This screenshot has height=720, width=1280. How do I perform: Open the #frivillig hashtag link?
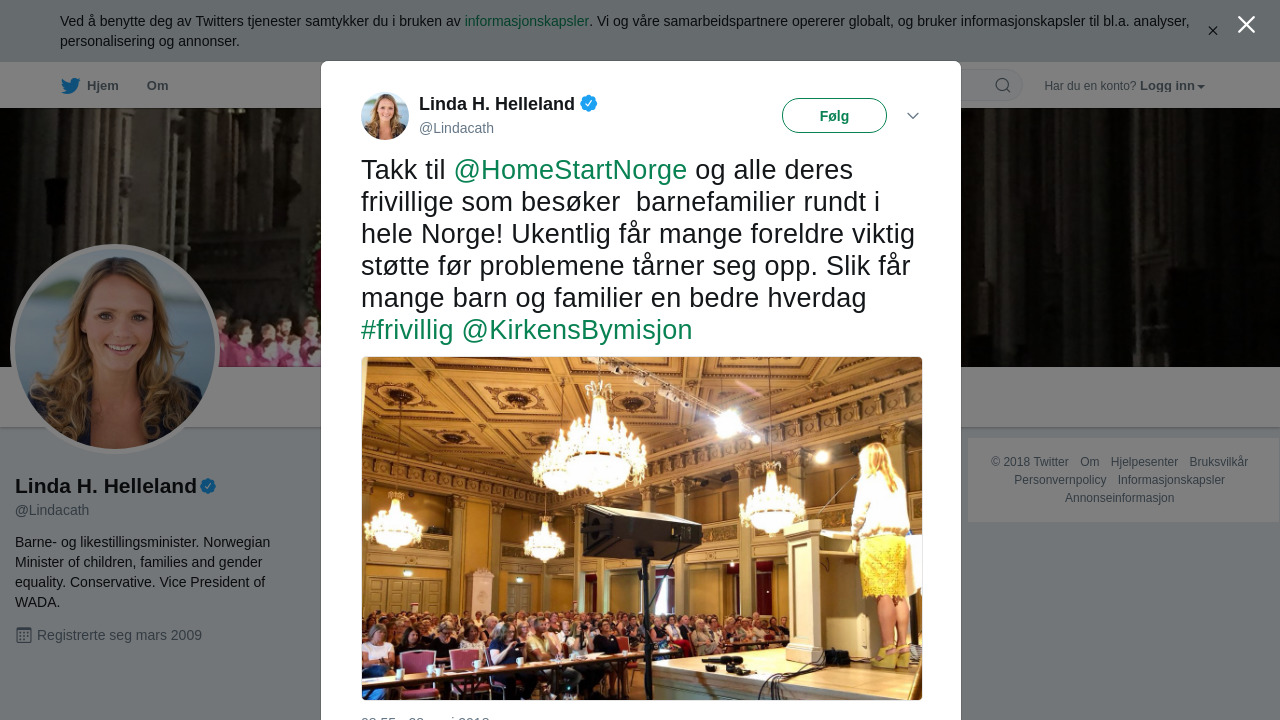(x=407, y=330)
